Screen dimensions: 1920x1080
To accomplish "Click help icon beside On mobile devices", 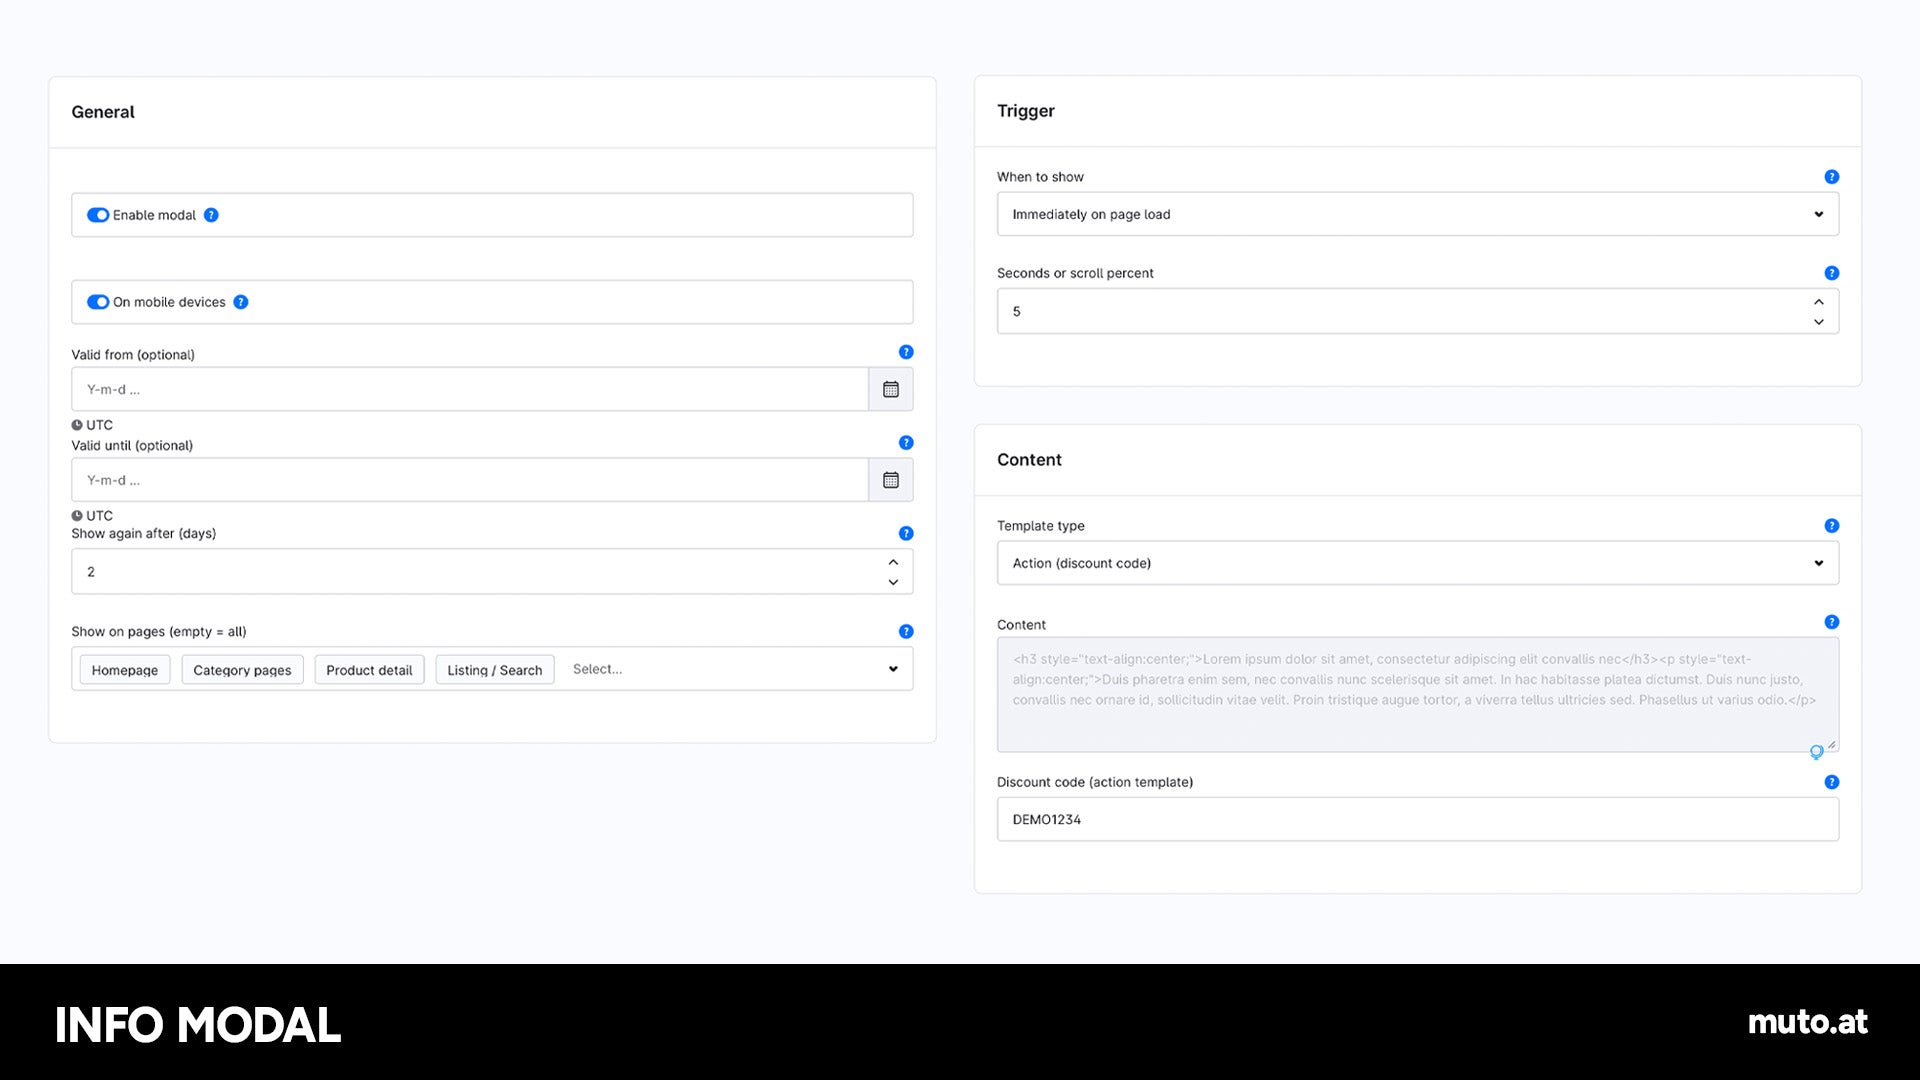I will click(241, 302).
